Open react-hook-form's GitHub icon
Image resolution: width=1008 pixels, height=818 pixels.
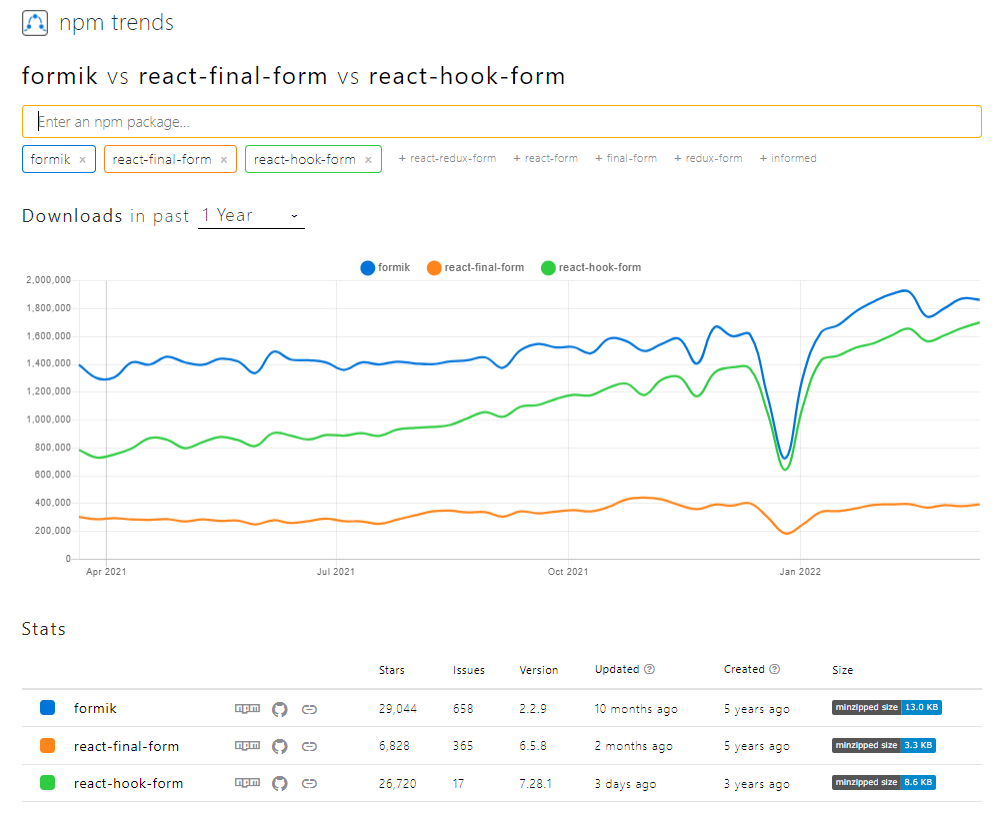tap(279, 783)
